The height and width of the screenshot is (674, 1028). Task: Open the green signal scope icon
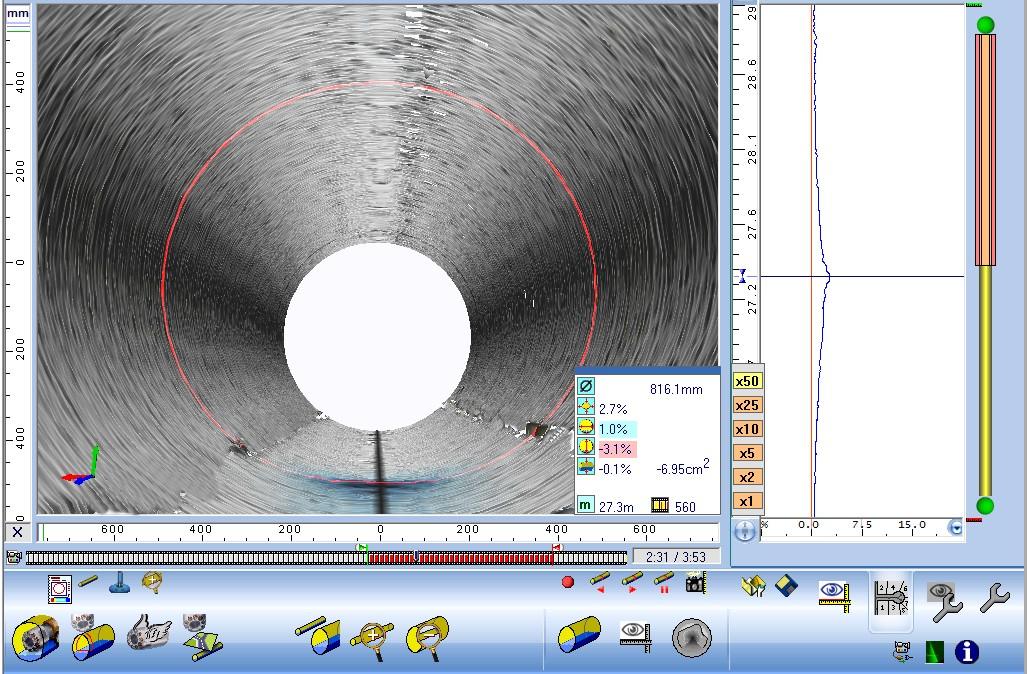coord(934,652)
